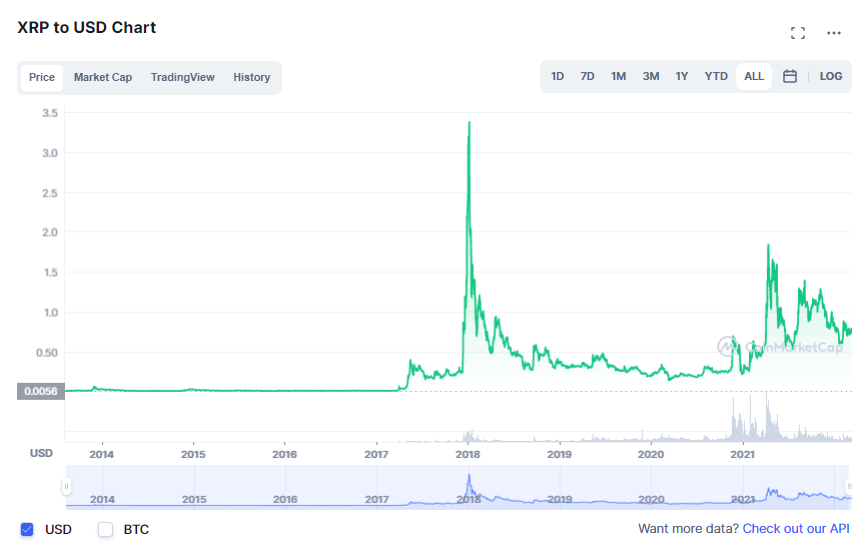Open the Check out our API link

(796, 529)
